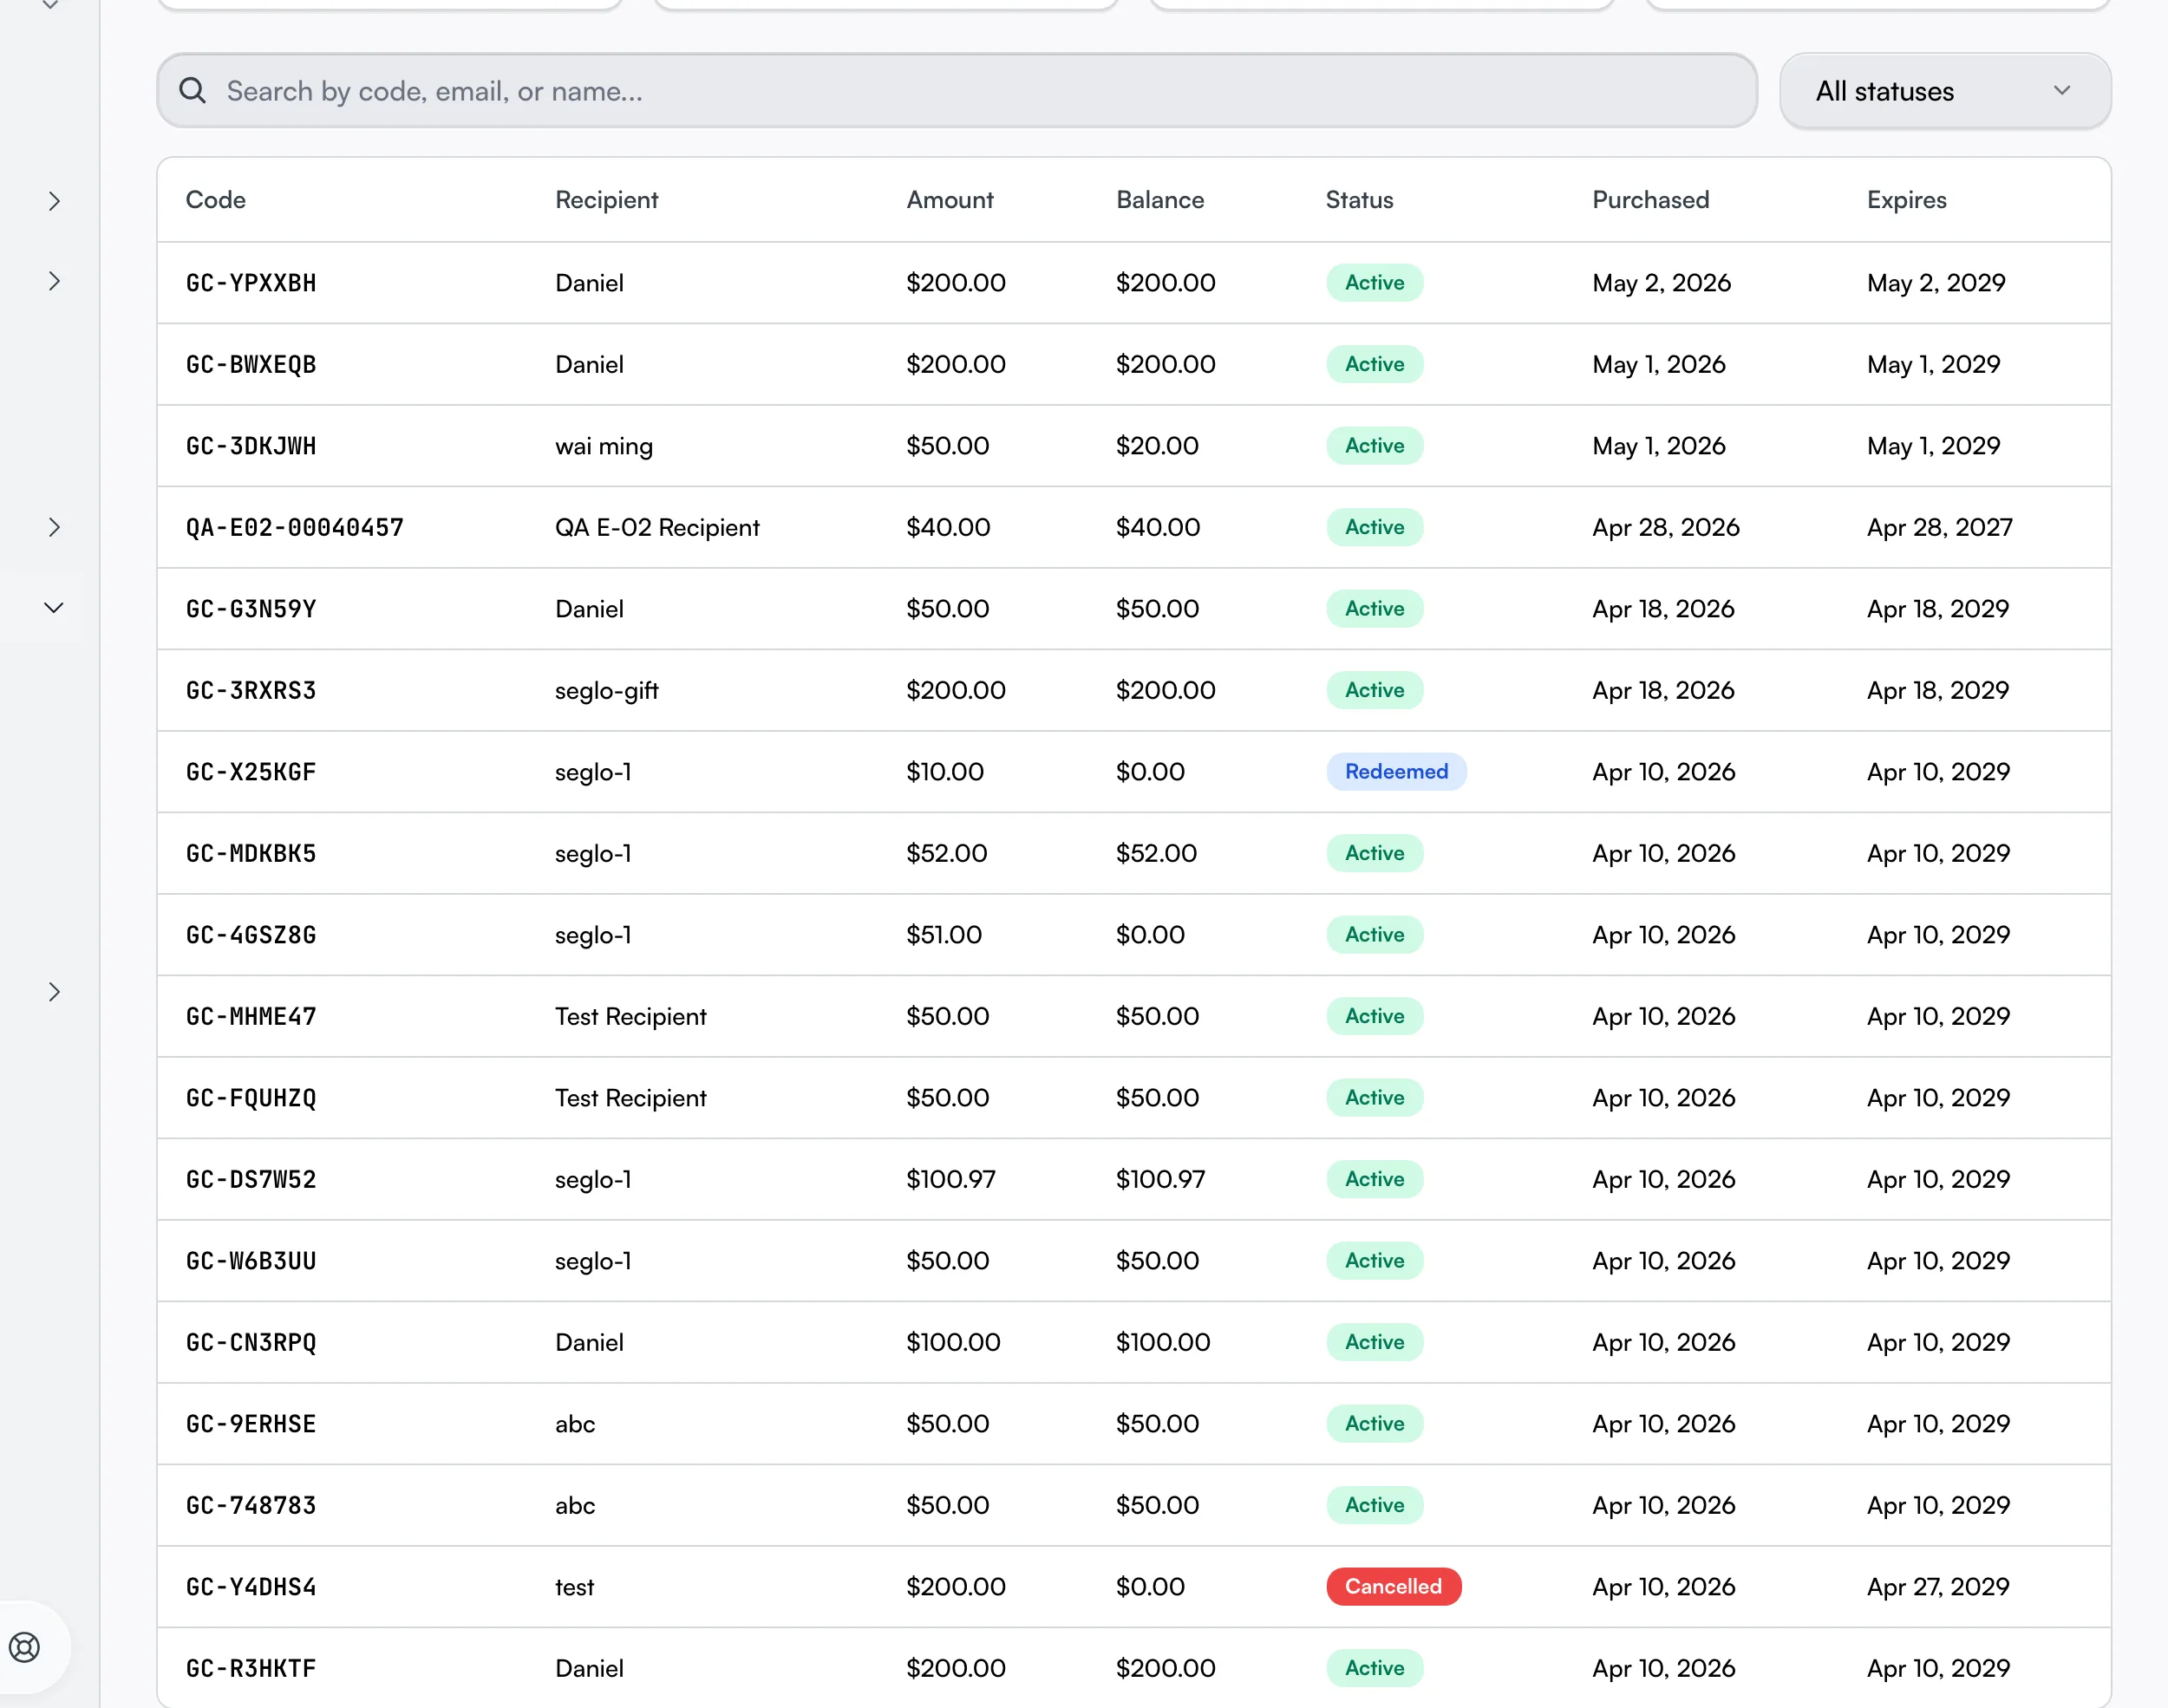Sort by the Amount column header

[949, 200]
